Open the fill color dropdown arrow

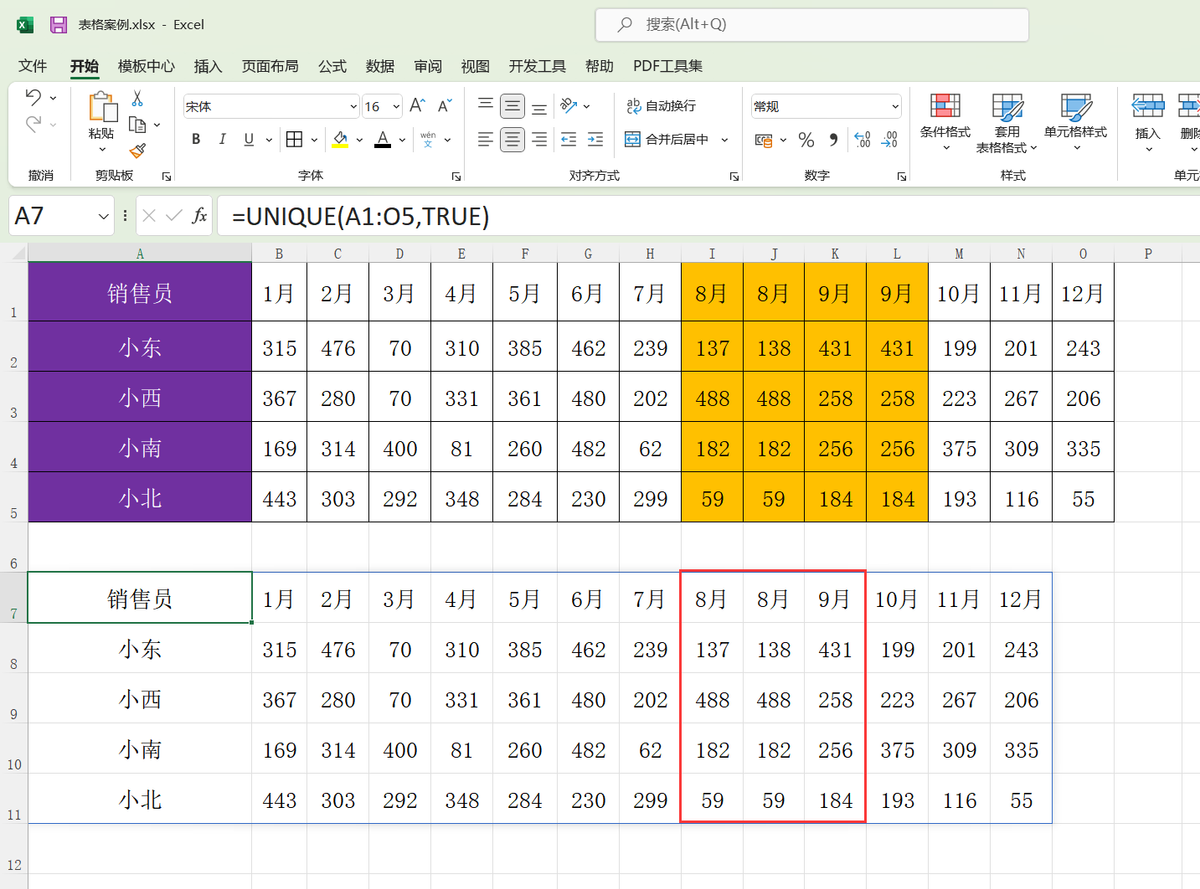(x=360, y=139)
